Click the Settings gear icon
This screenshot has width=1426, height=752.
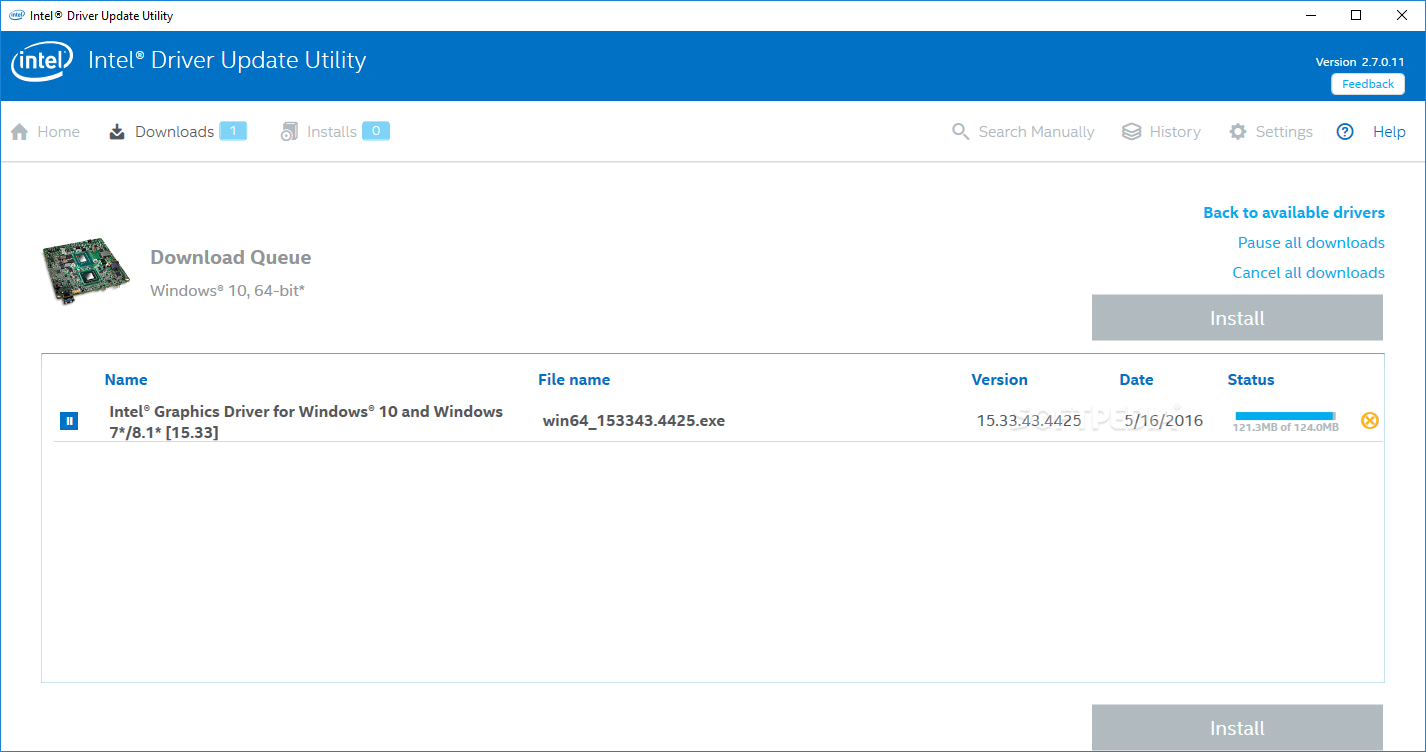click(x=1238, y=132)
